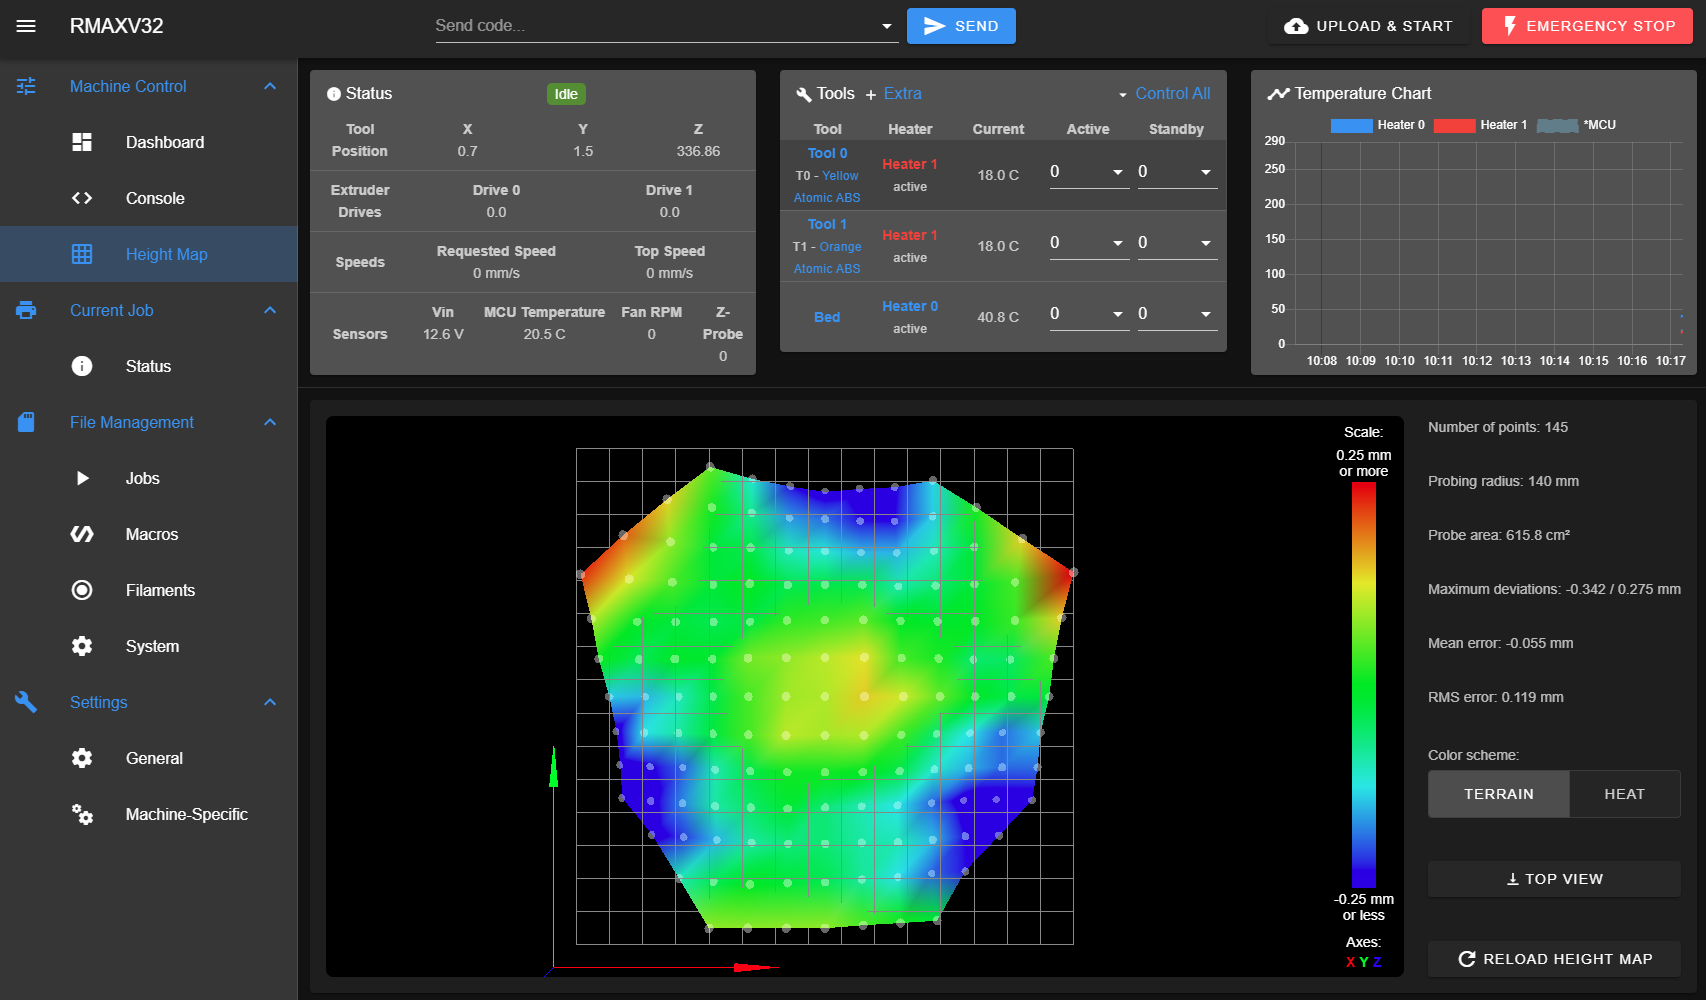Click the File Management SD card icon
Screen dimensions: 1706x1000
click(26, 422)
